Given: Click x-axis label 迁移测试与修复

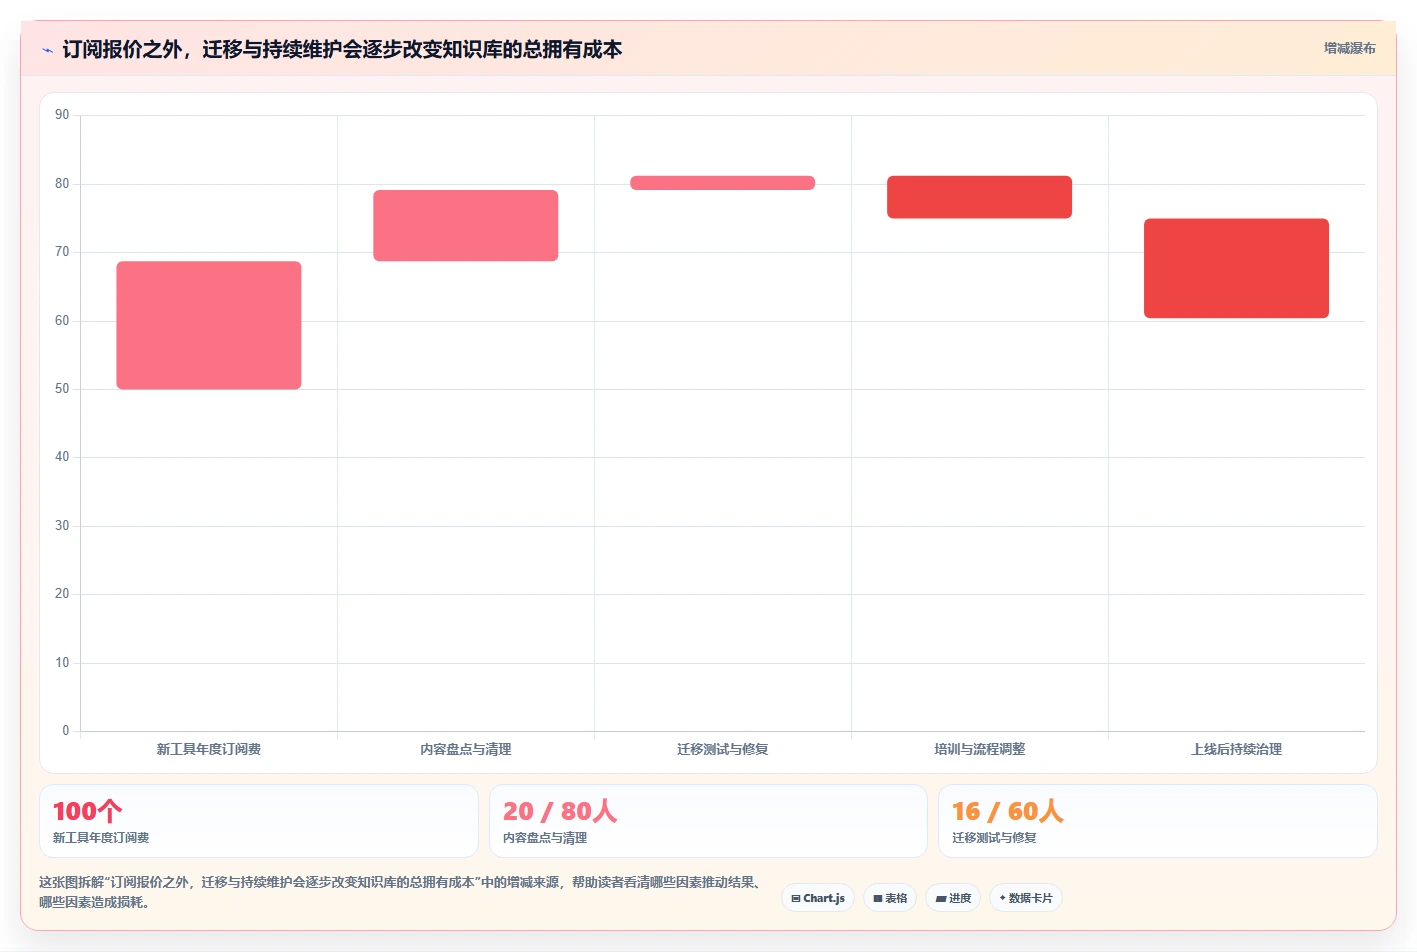Looking at the screenshot, I should coord(723,749).
